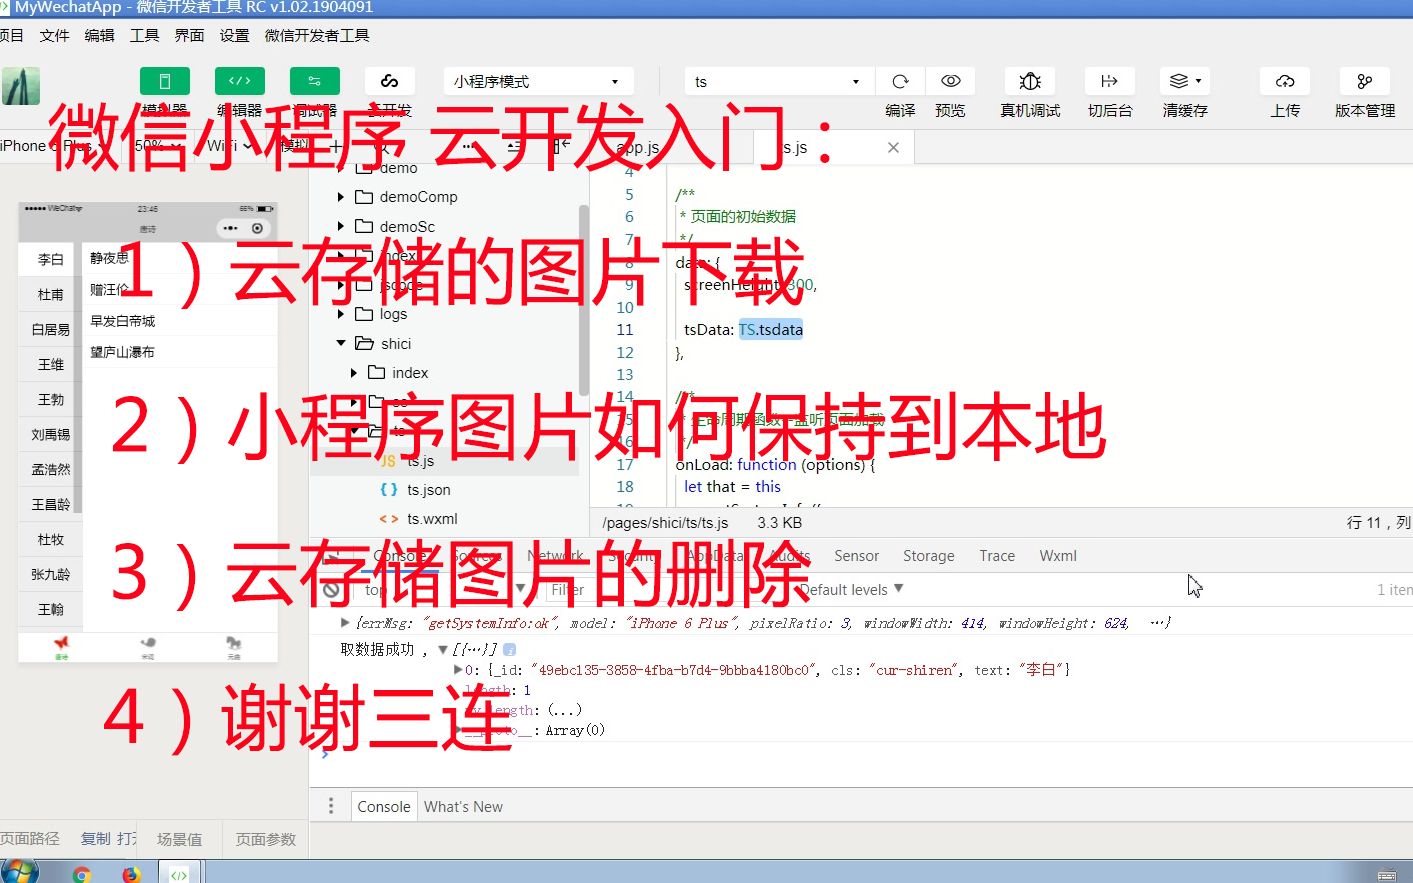Tap the last simulator tab bar icon
Viewport: 1413px width, 883px height.
pyautogui.click(x=234, y=645)
